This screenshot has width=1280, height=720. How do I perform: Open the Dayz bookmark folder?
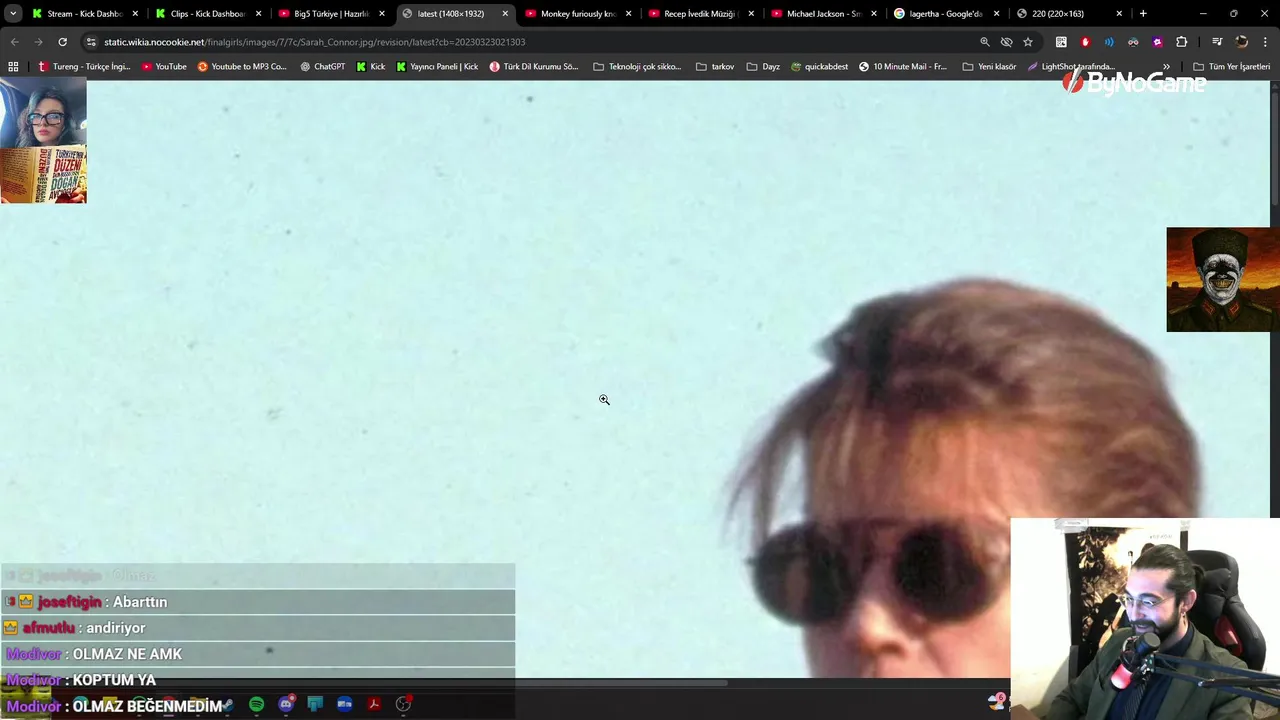click(x=763, y=66)
